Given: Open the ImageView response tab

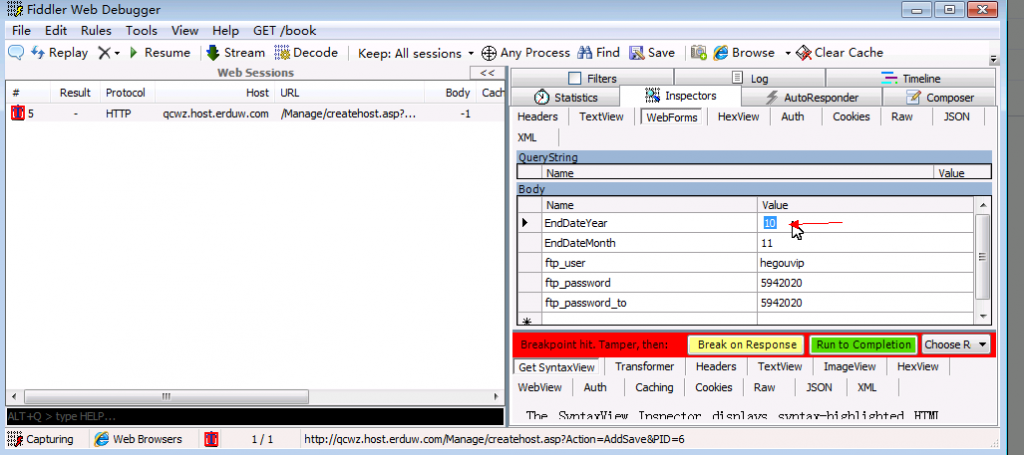Looking at the screenshot, I should point(849,367).
